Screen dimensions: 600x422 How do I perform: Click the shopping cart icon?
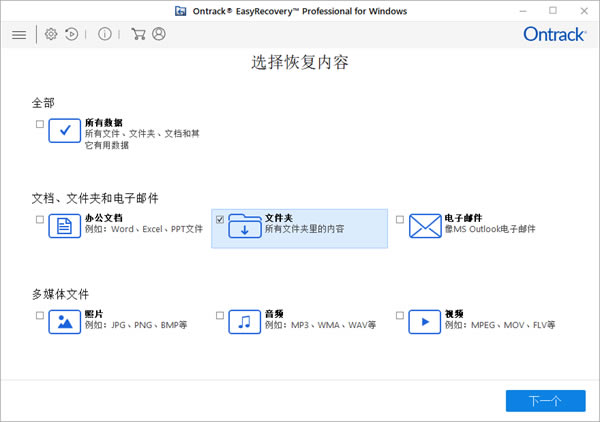138,34
